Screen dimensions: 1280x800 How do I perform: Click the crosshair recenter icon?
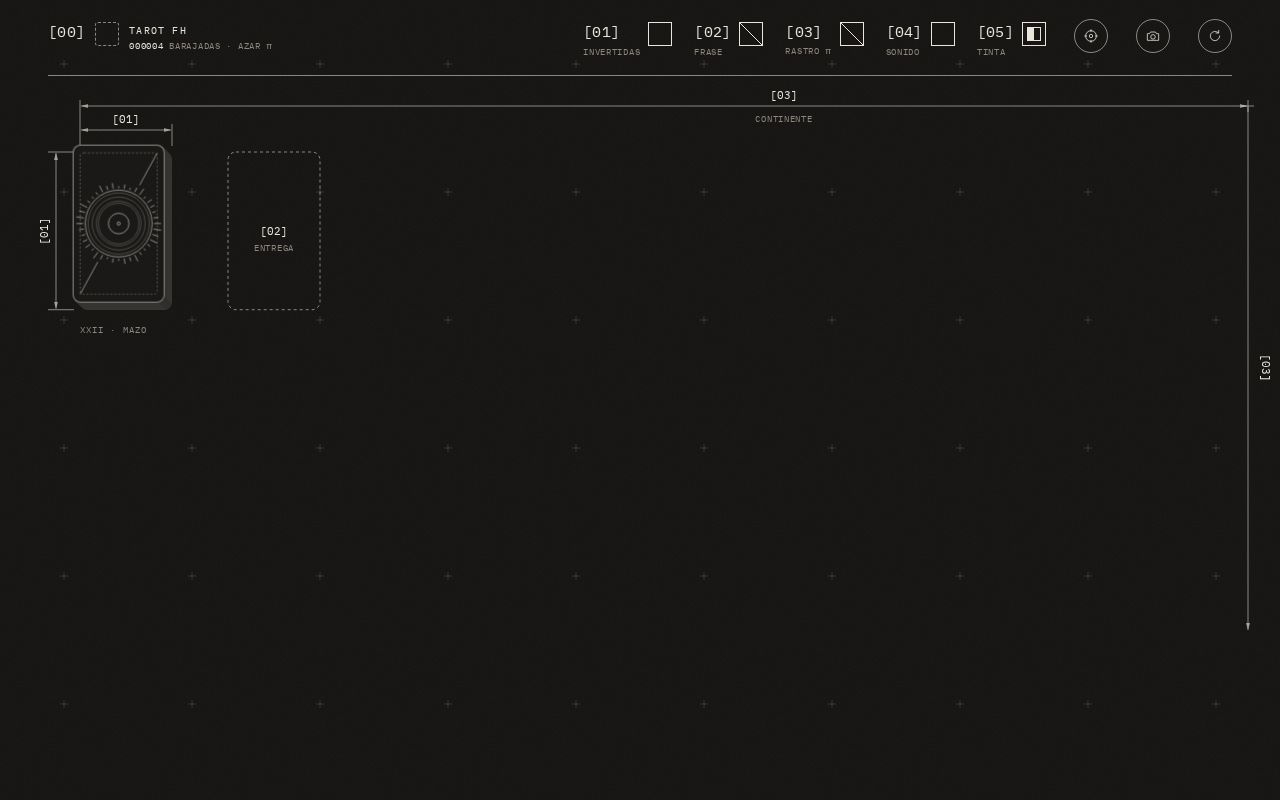pos(1091,36)
